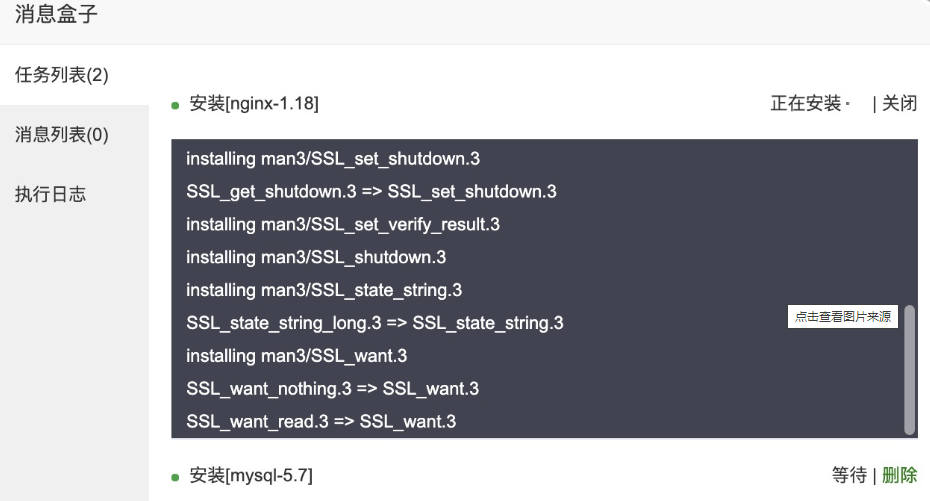Viewport: 930px width, 501px height.
Task: Click 关闭 for the nginx install task
Action: tap(899, 103)
